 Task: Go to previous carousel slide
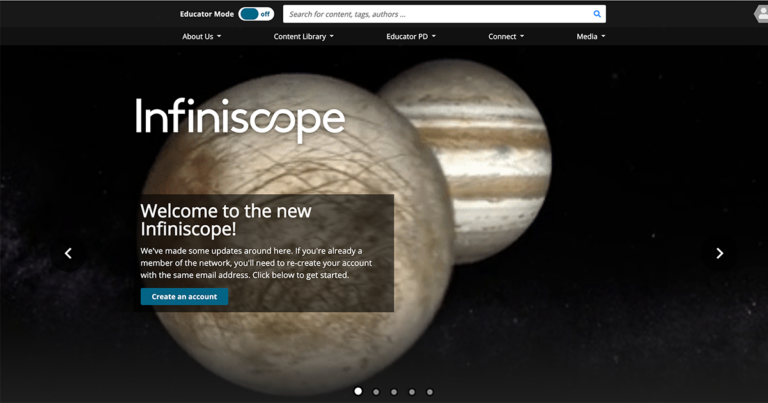point(68,253)
